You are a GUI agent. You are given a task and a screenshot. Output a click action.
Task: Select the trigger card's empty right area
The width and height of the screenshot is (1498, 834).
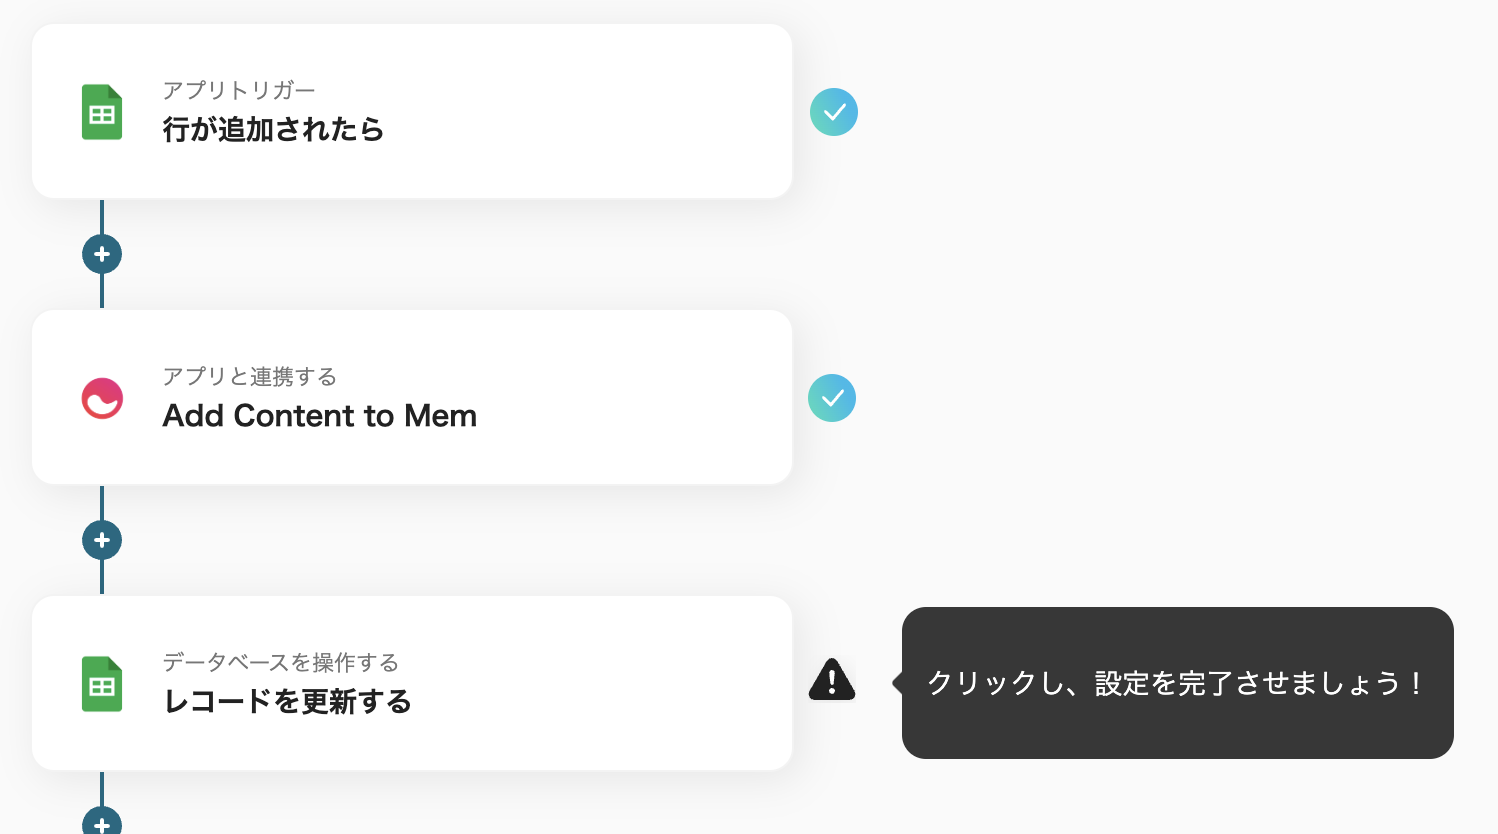(620, 112)
